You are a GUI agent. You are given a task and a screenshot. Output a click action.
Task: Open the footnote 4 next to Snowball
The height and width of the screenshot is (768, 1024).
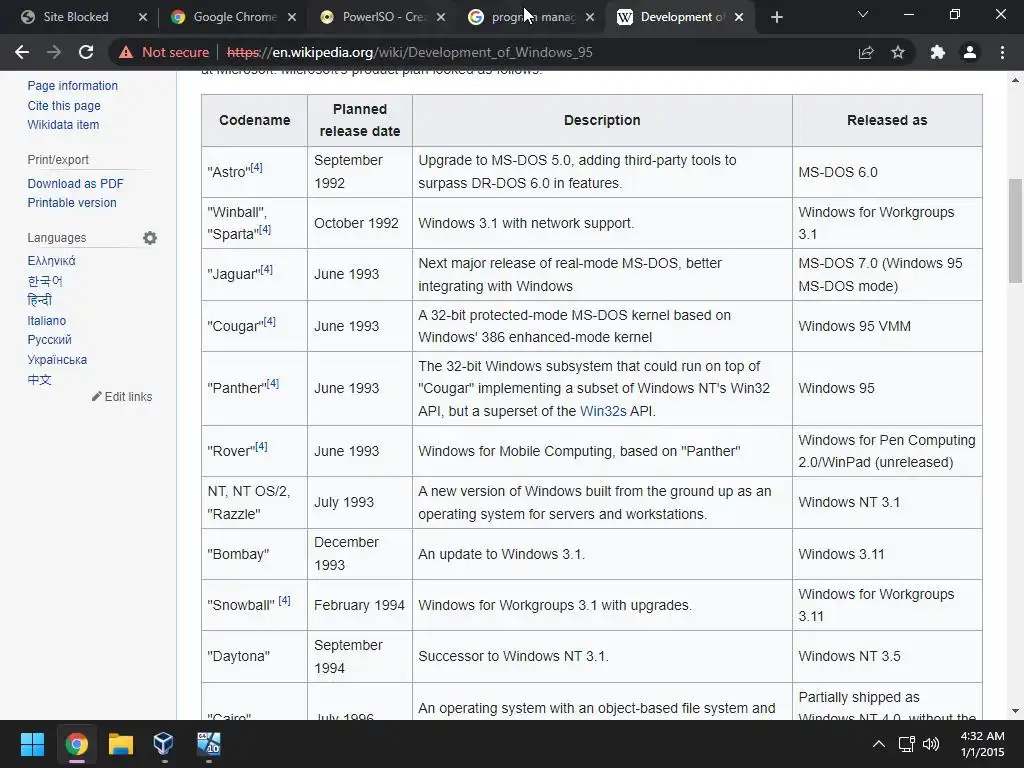284,600
